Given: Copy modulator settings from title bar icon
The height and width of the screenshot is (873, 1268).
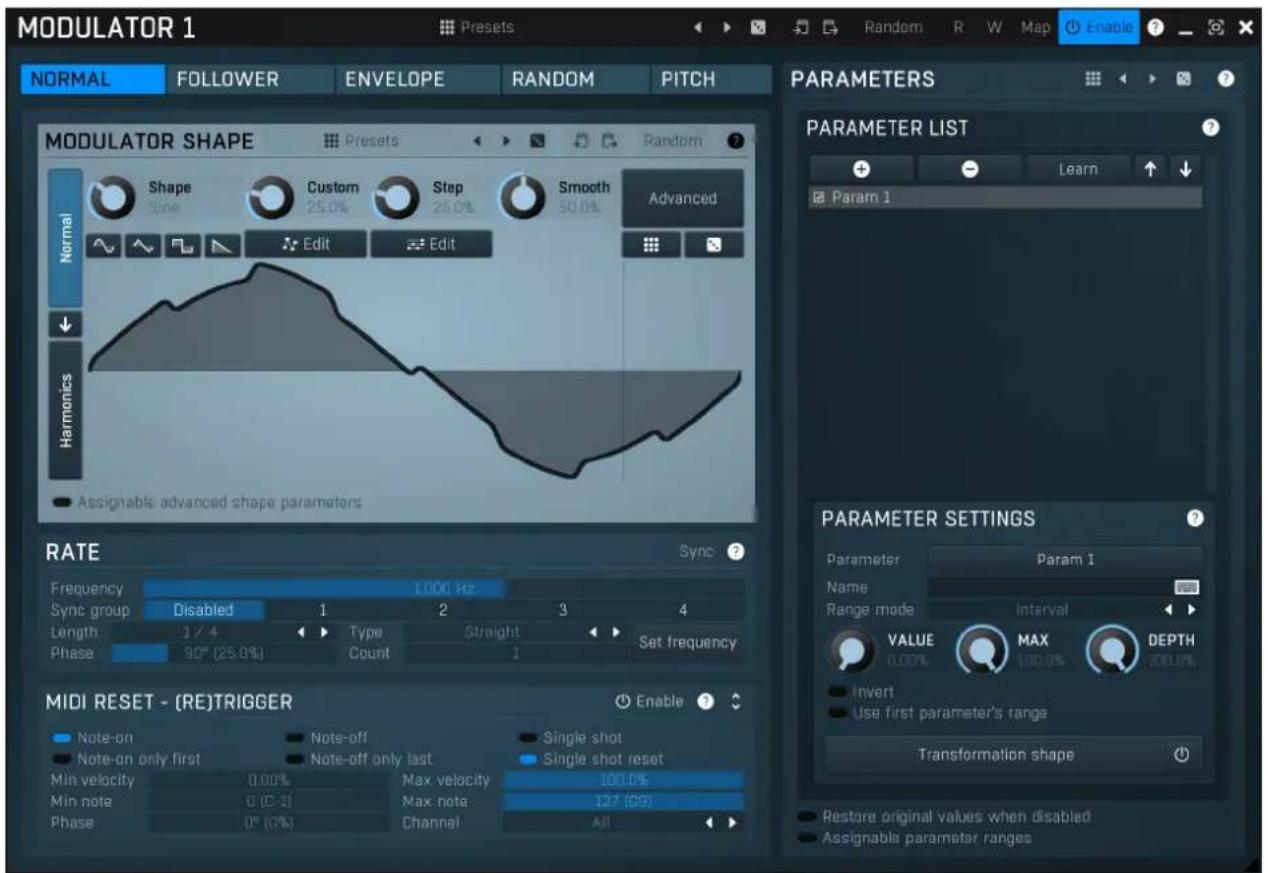Looking at the screenshot, I should point(802,28).
